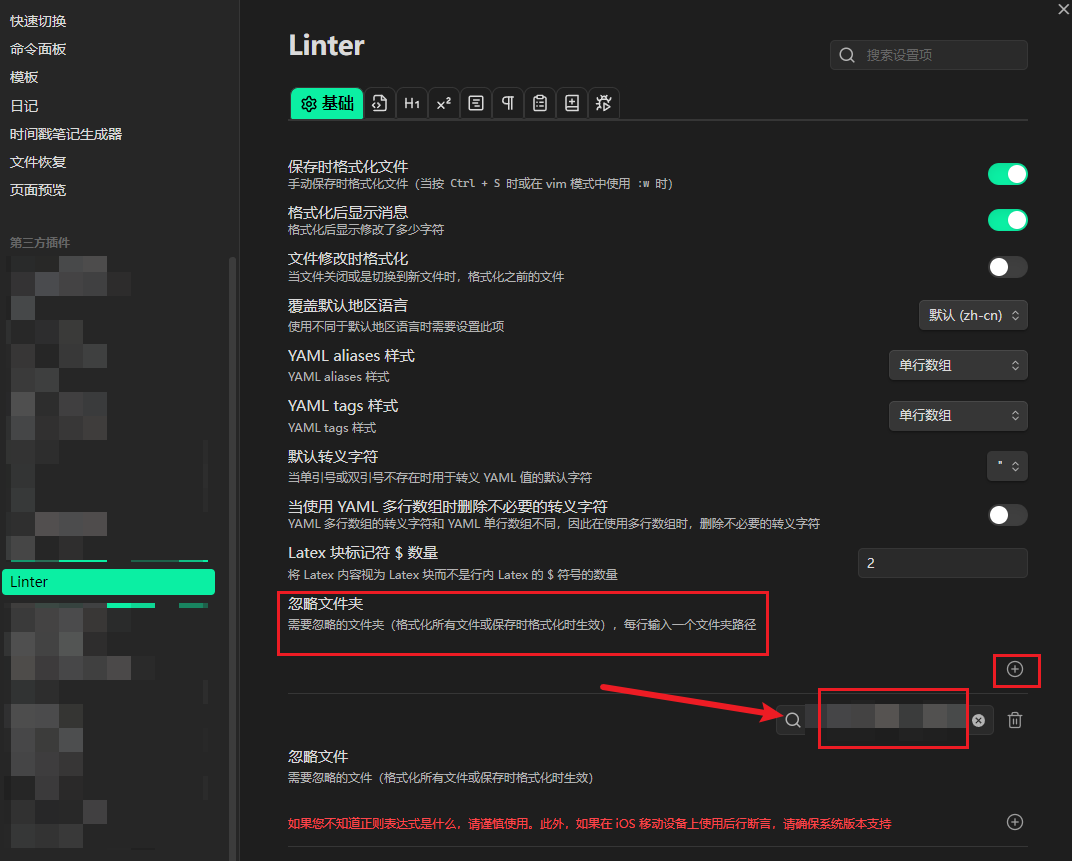Delete the ignored folder entry via trash icon
The image size is (1072, 861).
pos(1014,720)
